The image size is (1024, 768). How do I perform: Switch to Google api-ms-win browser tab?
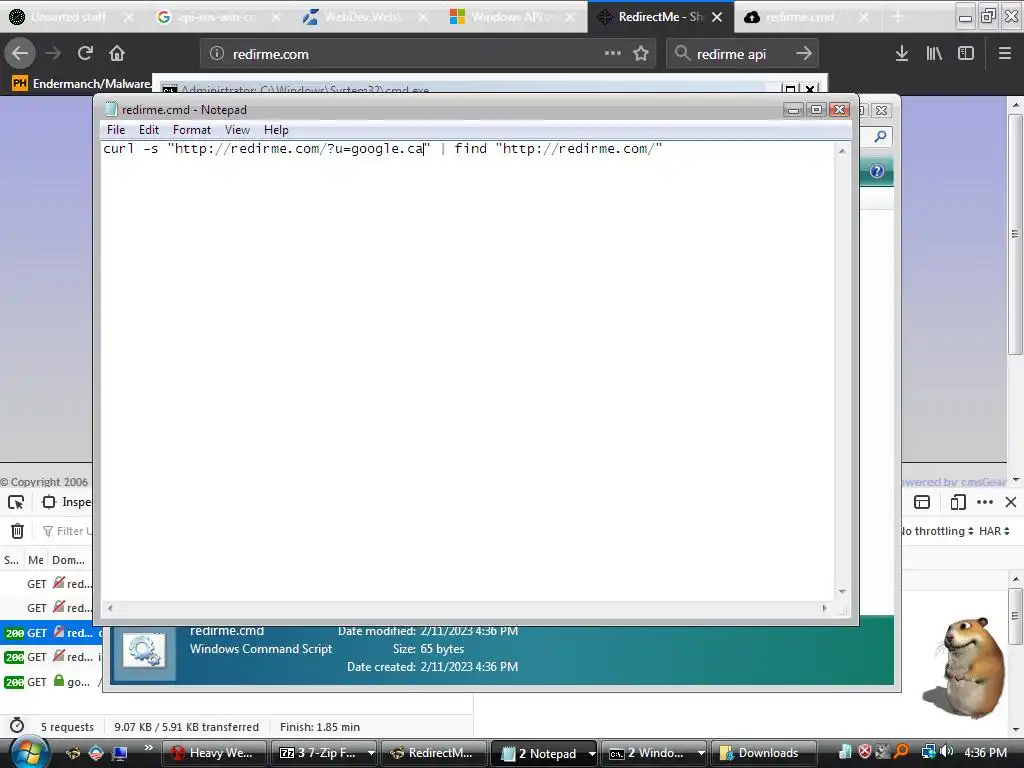pos(216,17)
